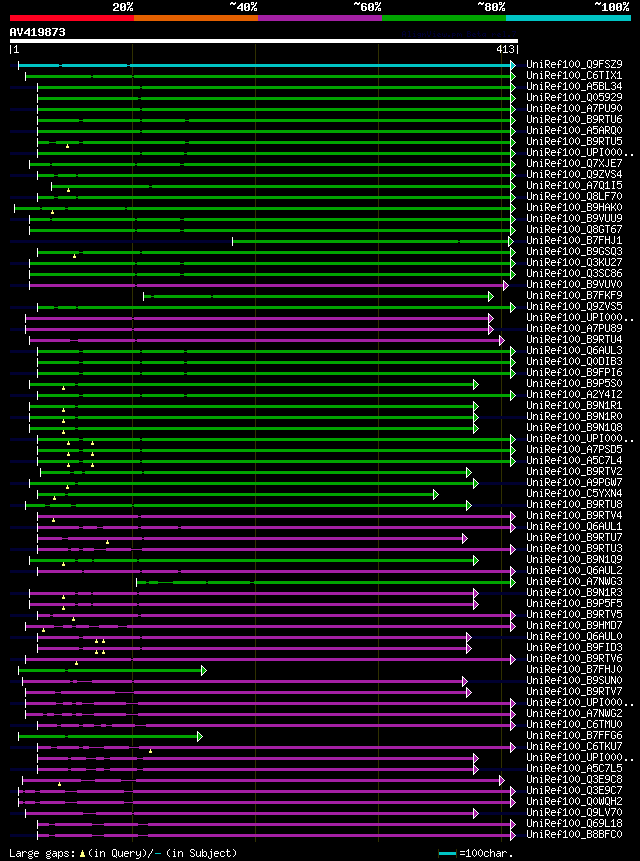Image resolution: width=640 pixels, height=861 pixels.
Task: Select the UniRef100_Q6AUL1 label
Action: (x=574, y=526)
